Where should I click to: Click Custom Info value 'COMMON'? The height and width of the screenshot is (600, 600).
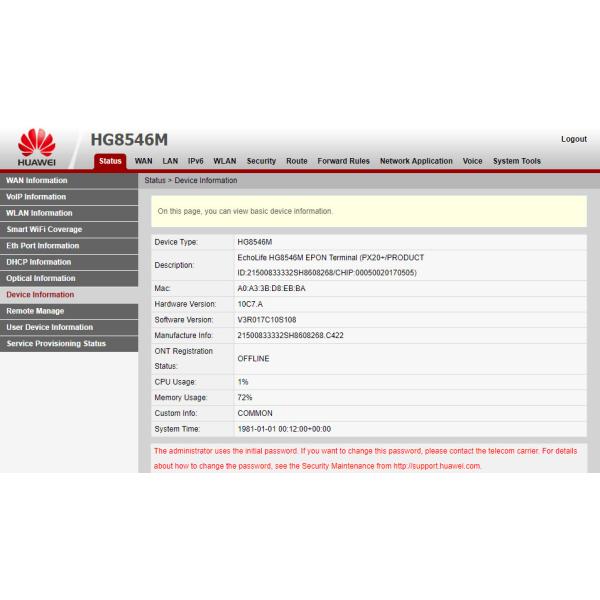click(255, 413)
